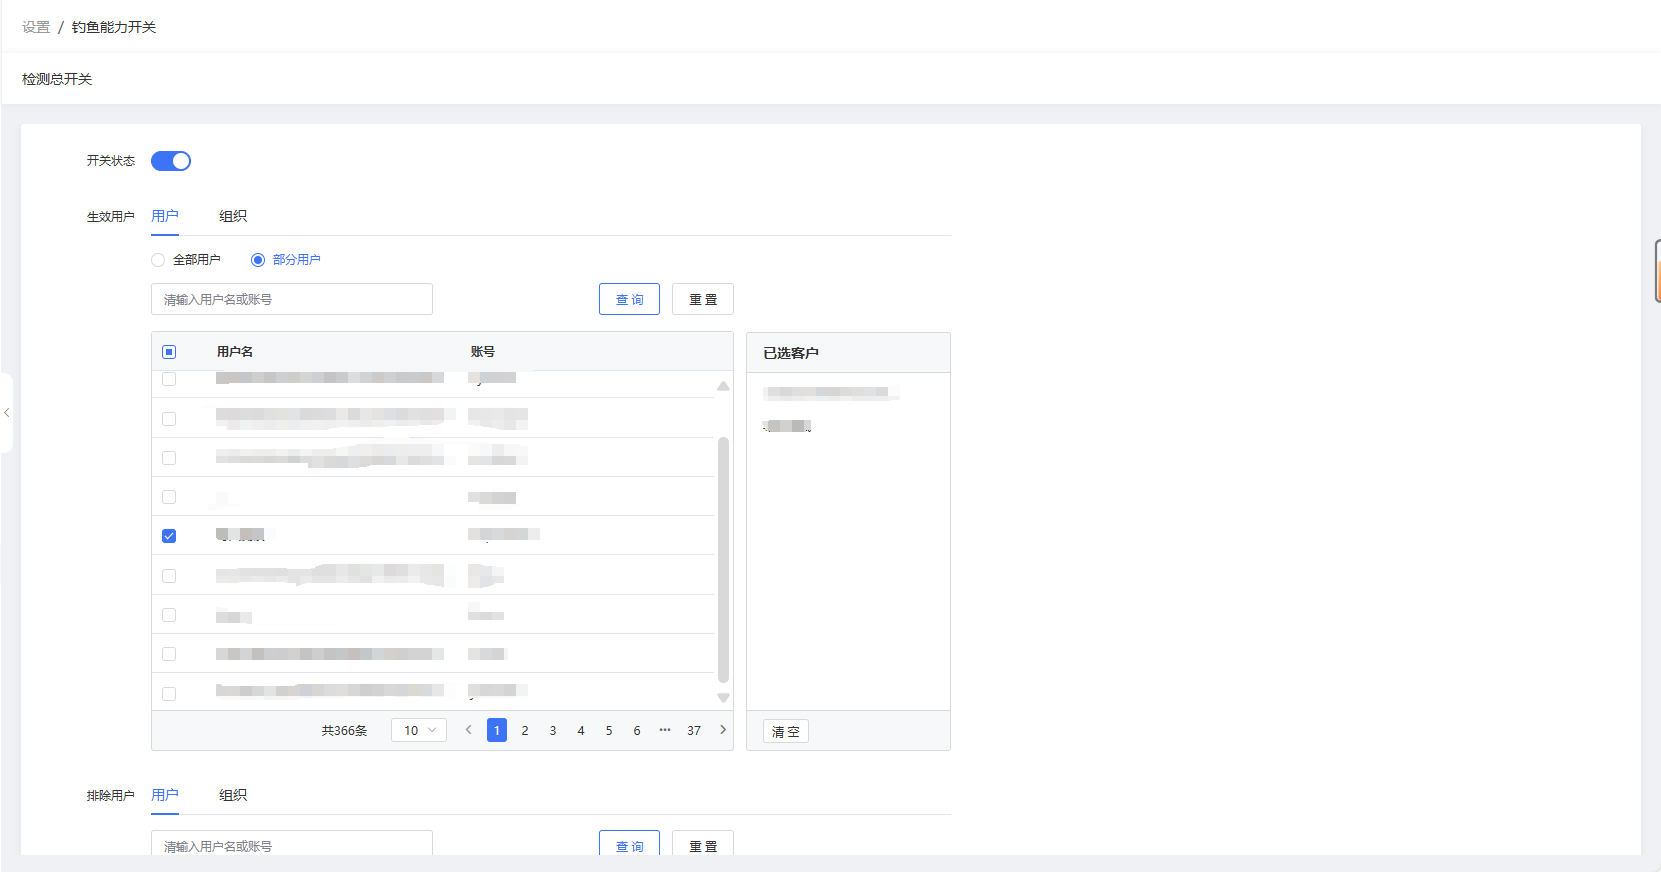This screenshot has width=1661, height=872.
Task: Click the table scrollbar up arrow
Action: click(723, 386)
